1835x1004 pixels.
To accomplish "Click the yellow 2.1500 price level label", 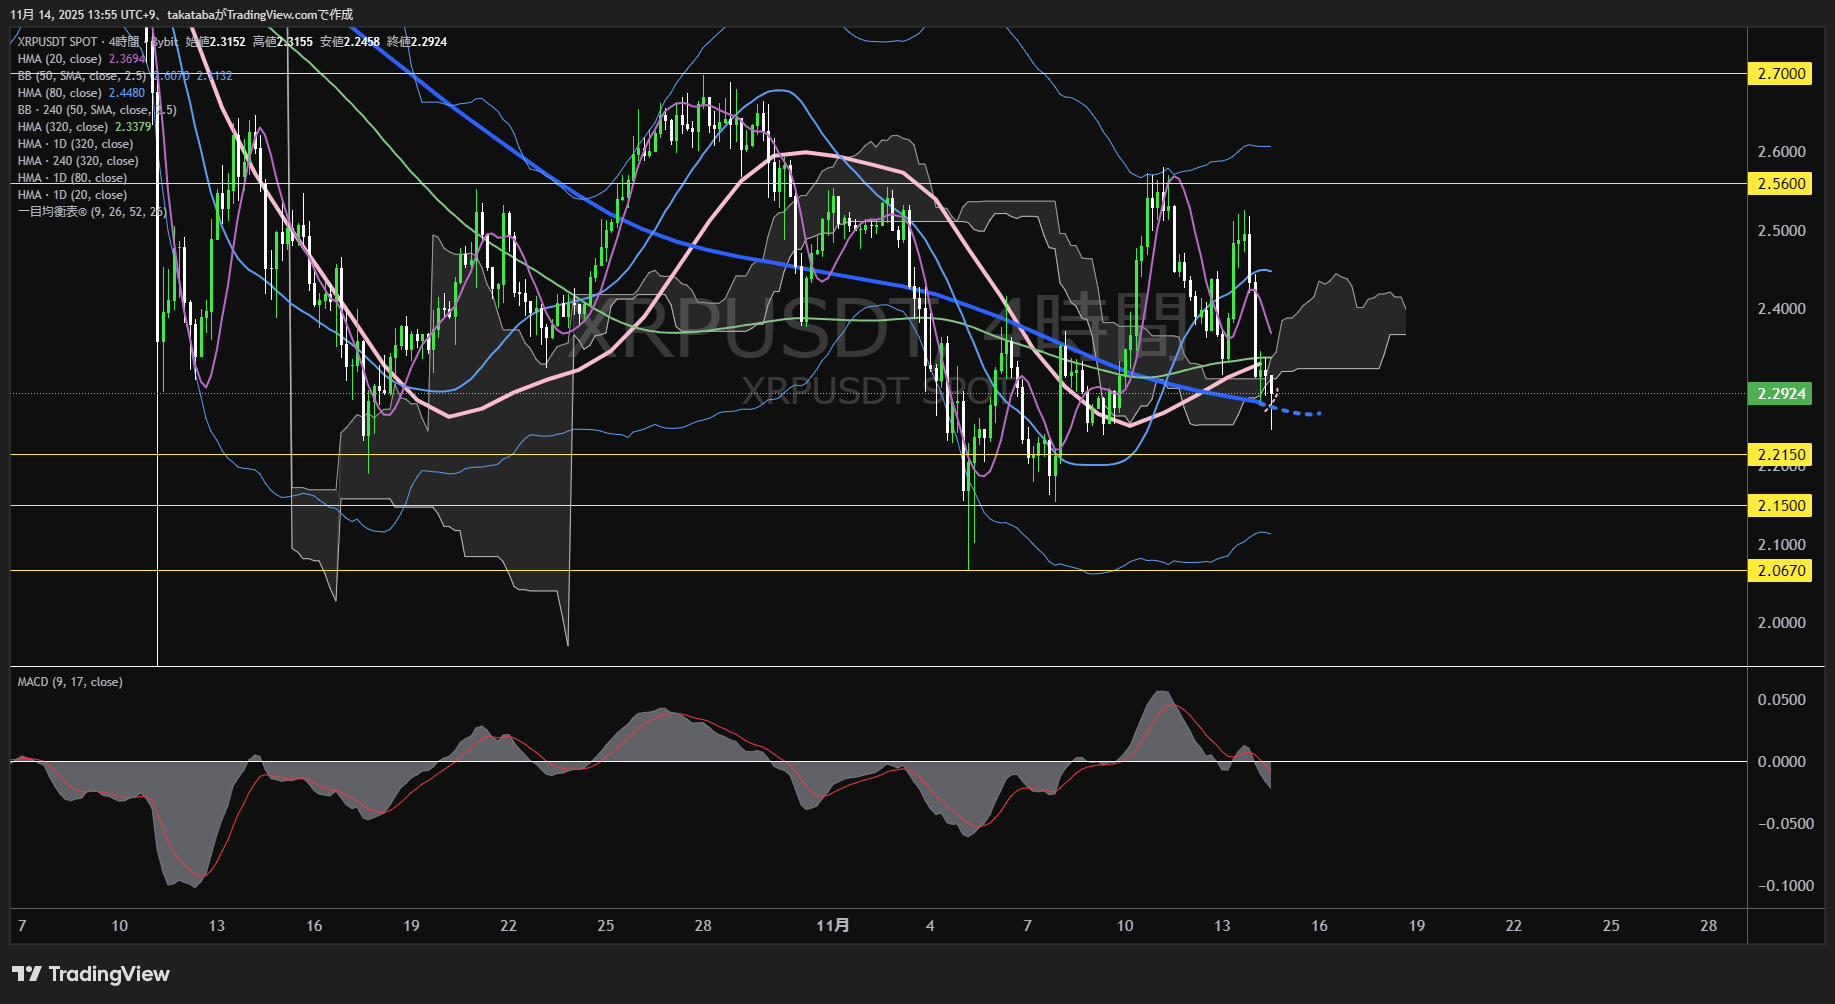I will 1780,506.
